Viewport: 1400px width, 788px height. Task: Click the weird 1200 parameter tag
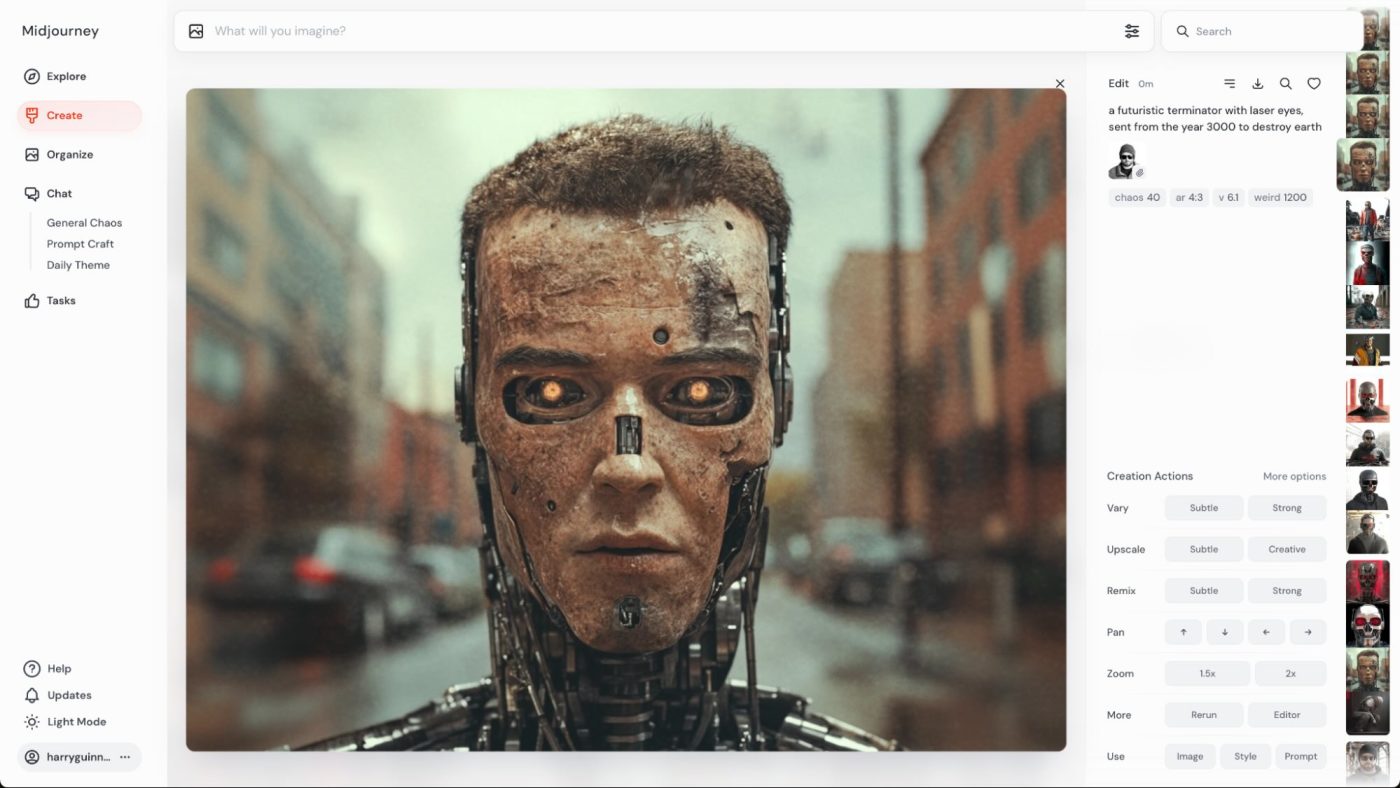coord(1280,197)
